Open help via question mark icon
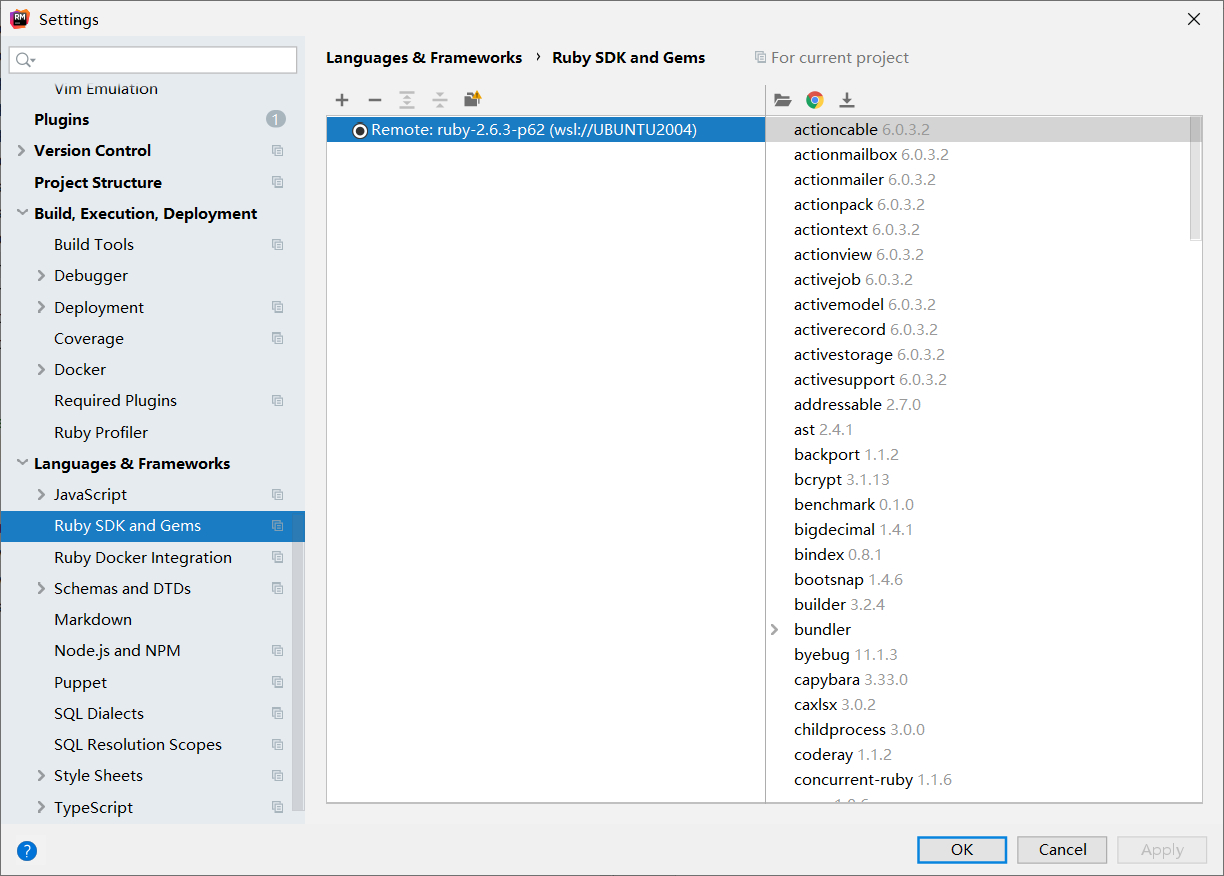 [27, 851]
